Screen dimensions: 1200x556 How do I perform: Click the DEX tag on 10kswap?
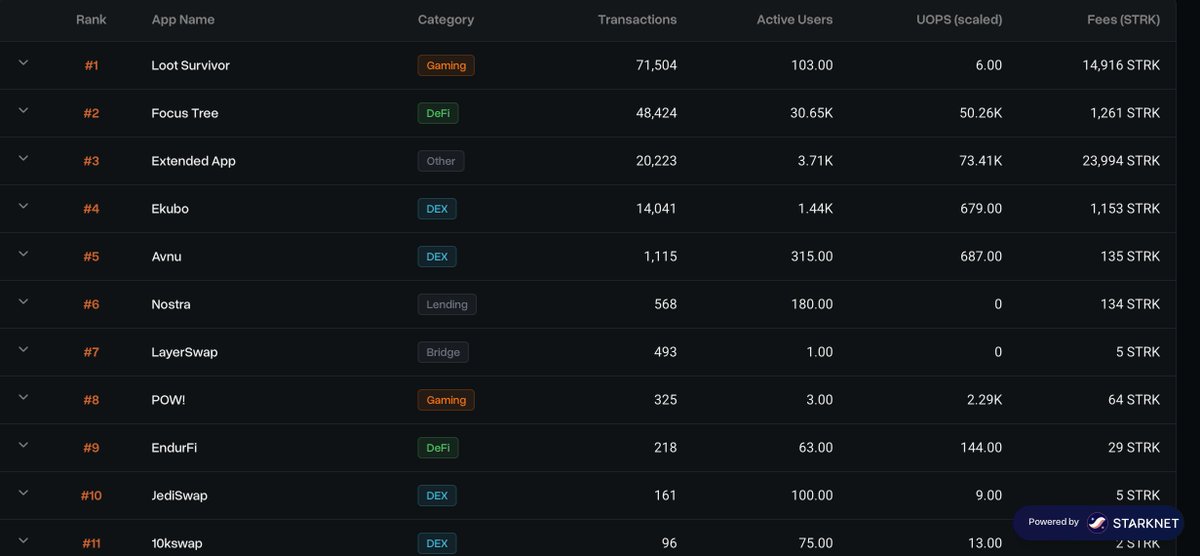[x=437, y=543]
